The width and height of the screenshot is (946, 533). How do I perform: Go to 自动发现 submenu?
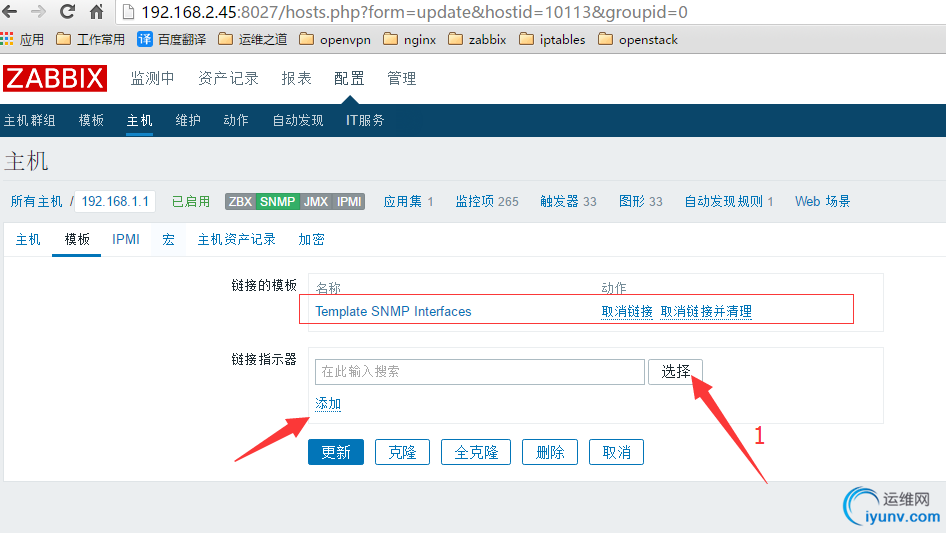coord(298,120)
